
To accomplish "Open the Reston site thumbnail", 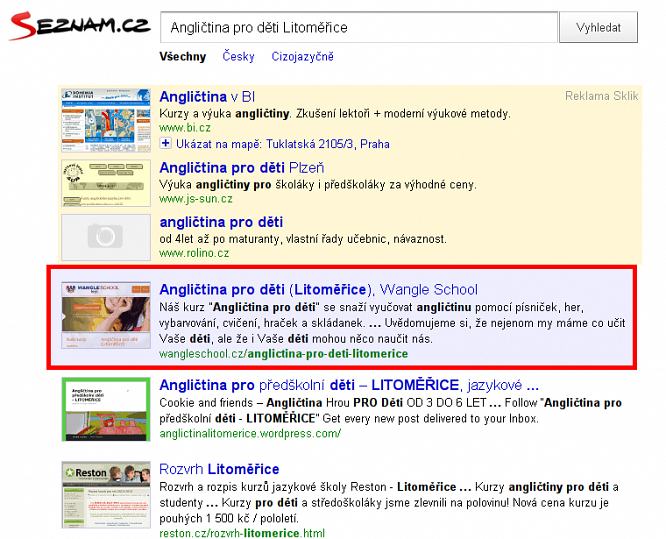I will [106, 495].
